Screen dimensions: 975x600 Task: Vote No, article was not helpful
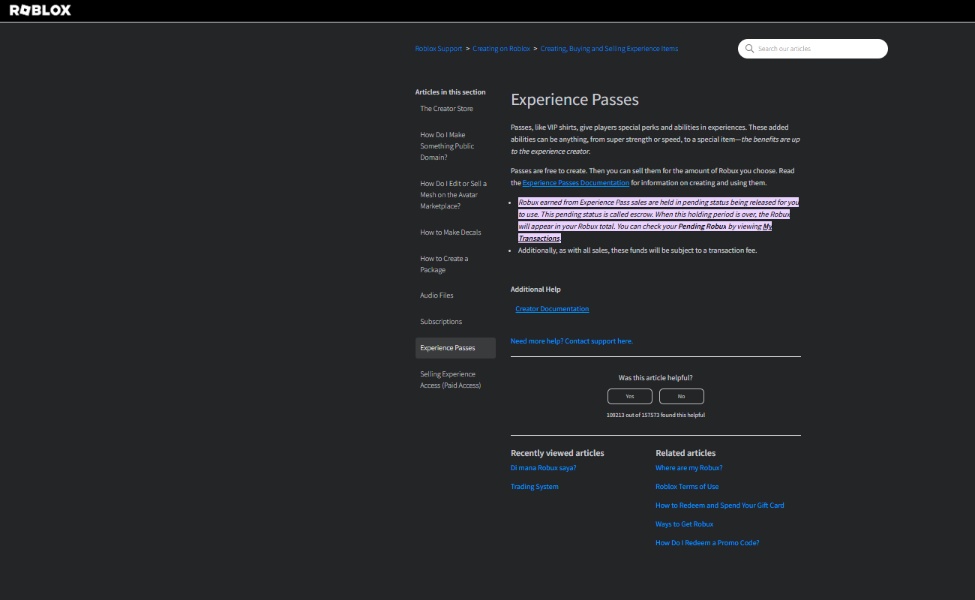coord(682,396)
